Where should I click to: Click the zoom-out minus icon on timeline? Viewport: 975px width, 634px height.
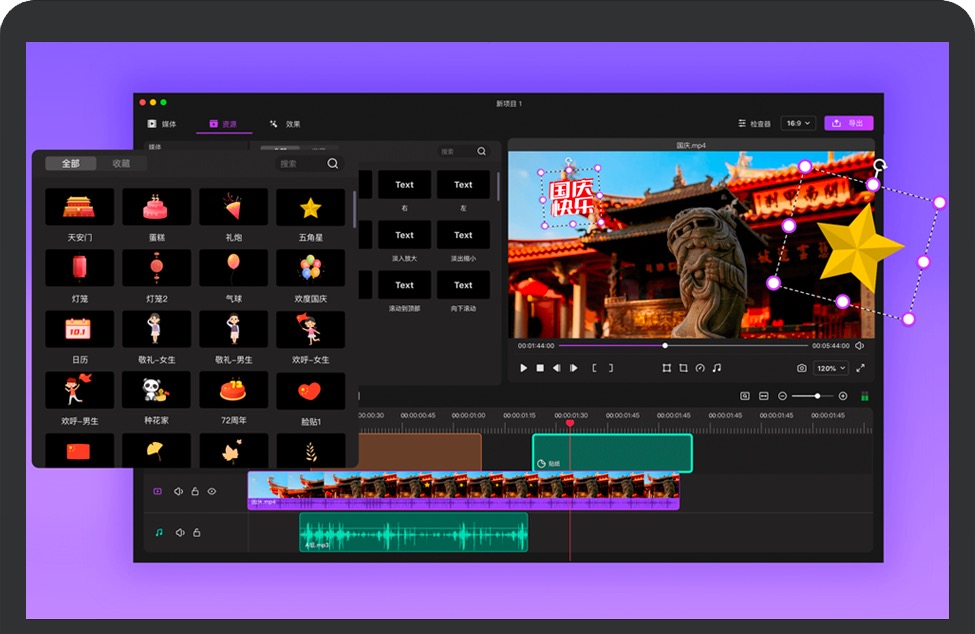pyautogui.click(x=783, y=396)
